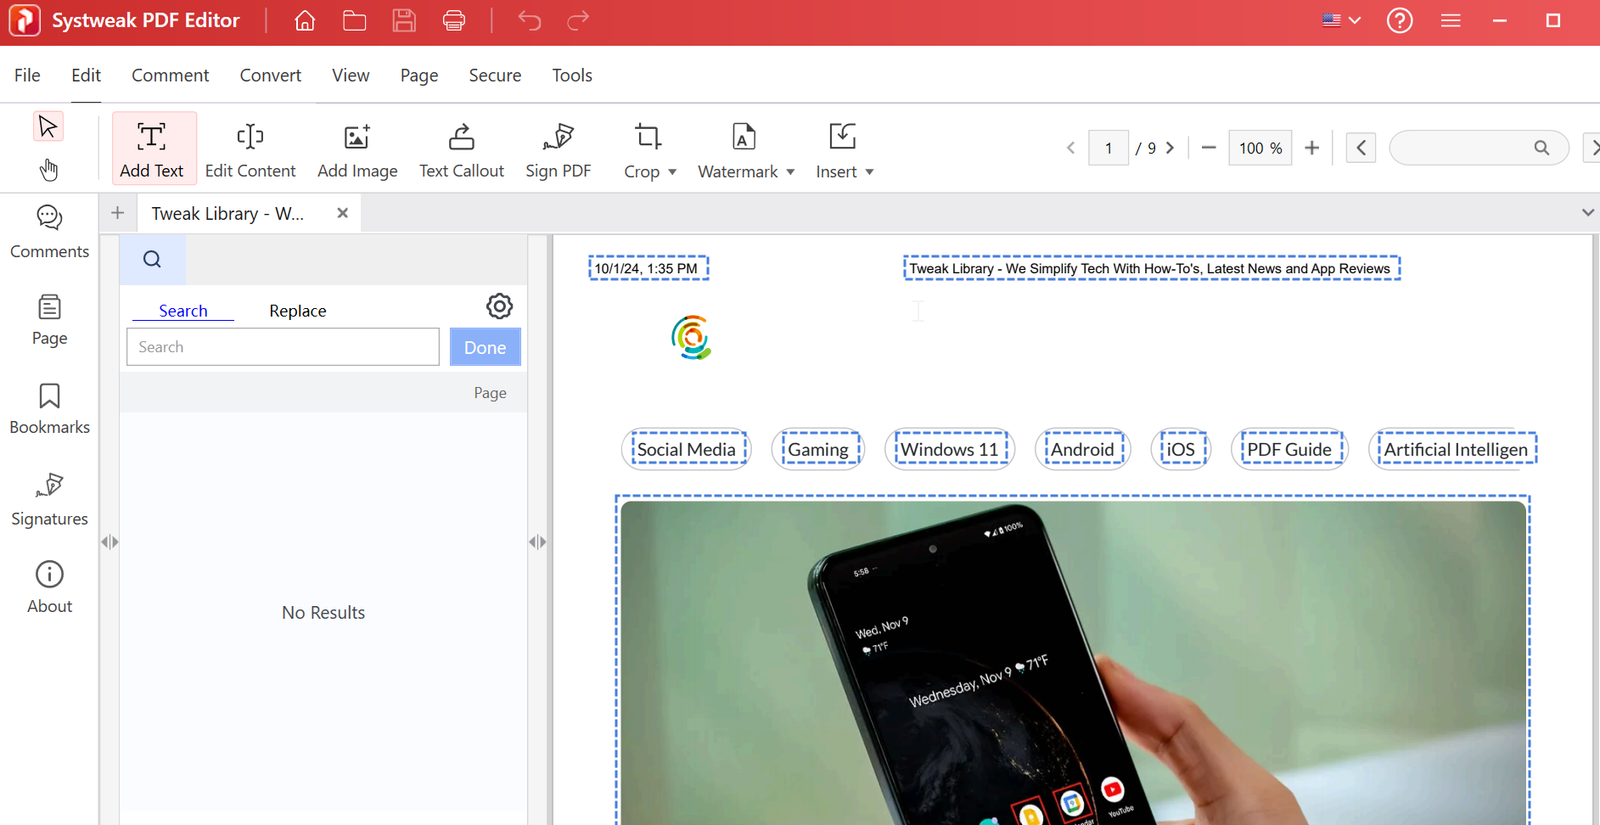Screen dimensions: 1600x825
Task: Collapse the search panel splitter arrows
Action: pyautogui.click(x=538, y=542)
